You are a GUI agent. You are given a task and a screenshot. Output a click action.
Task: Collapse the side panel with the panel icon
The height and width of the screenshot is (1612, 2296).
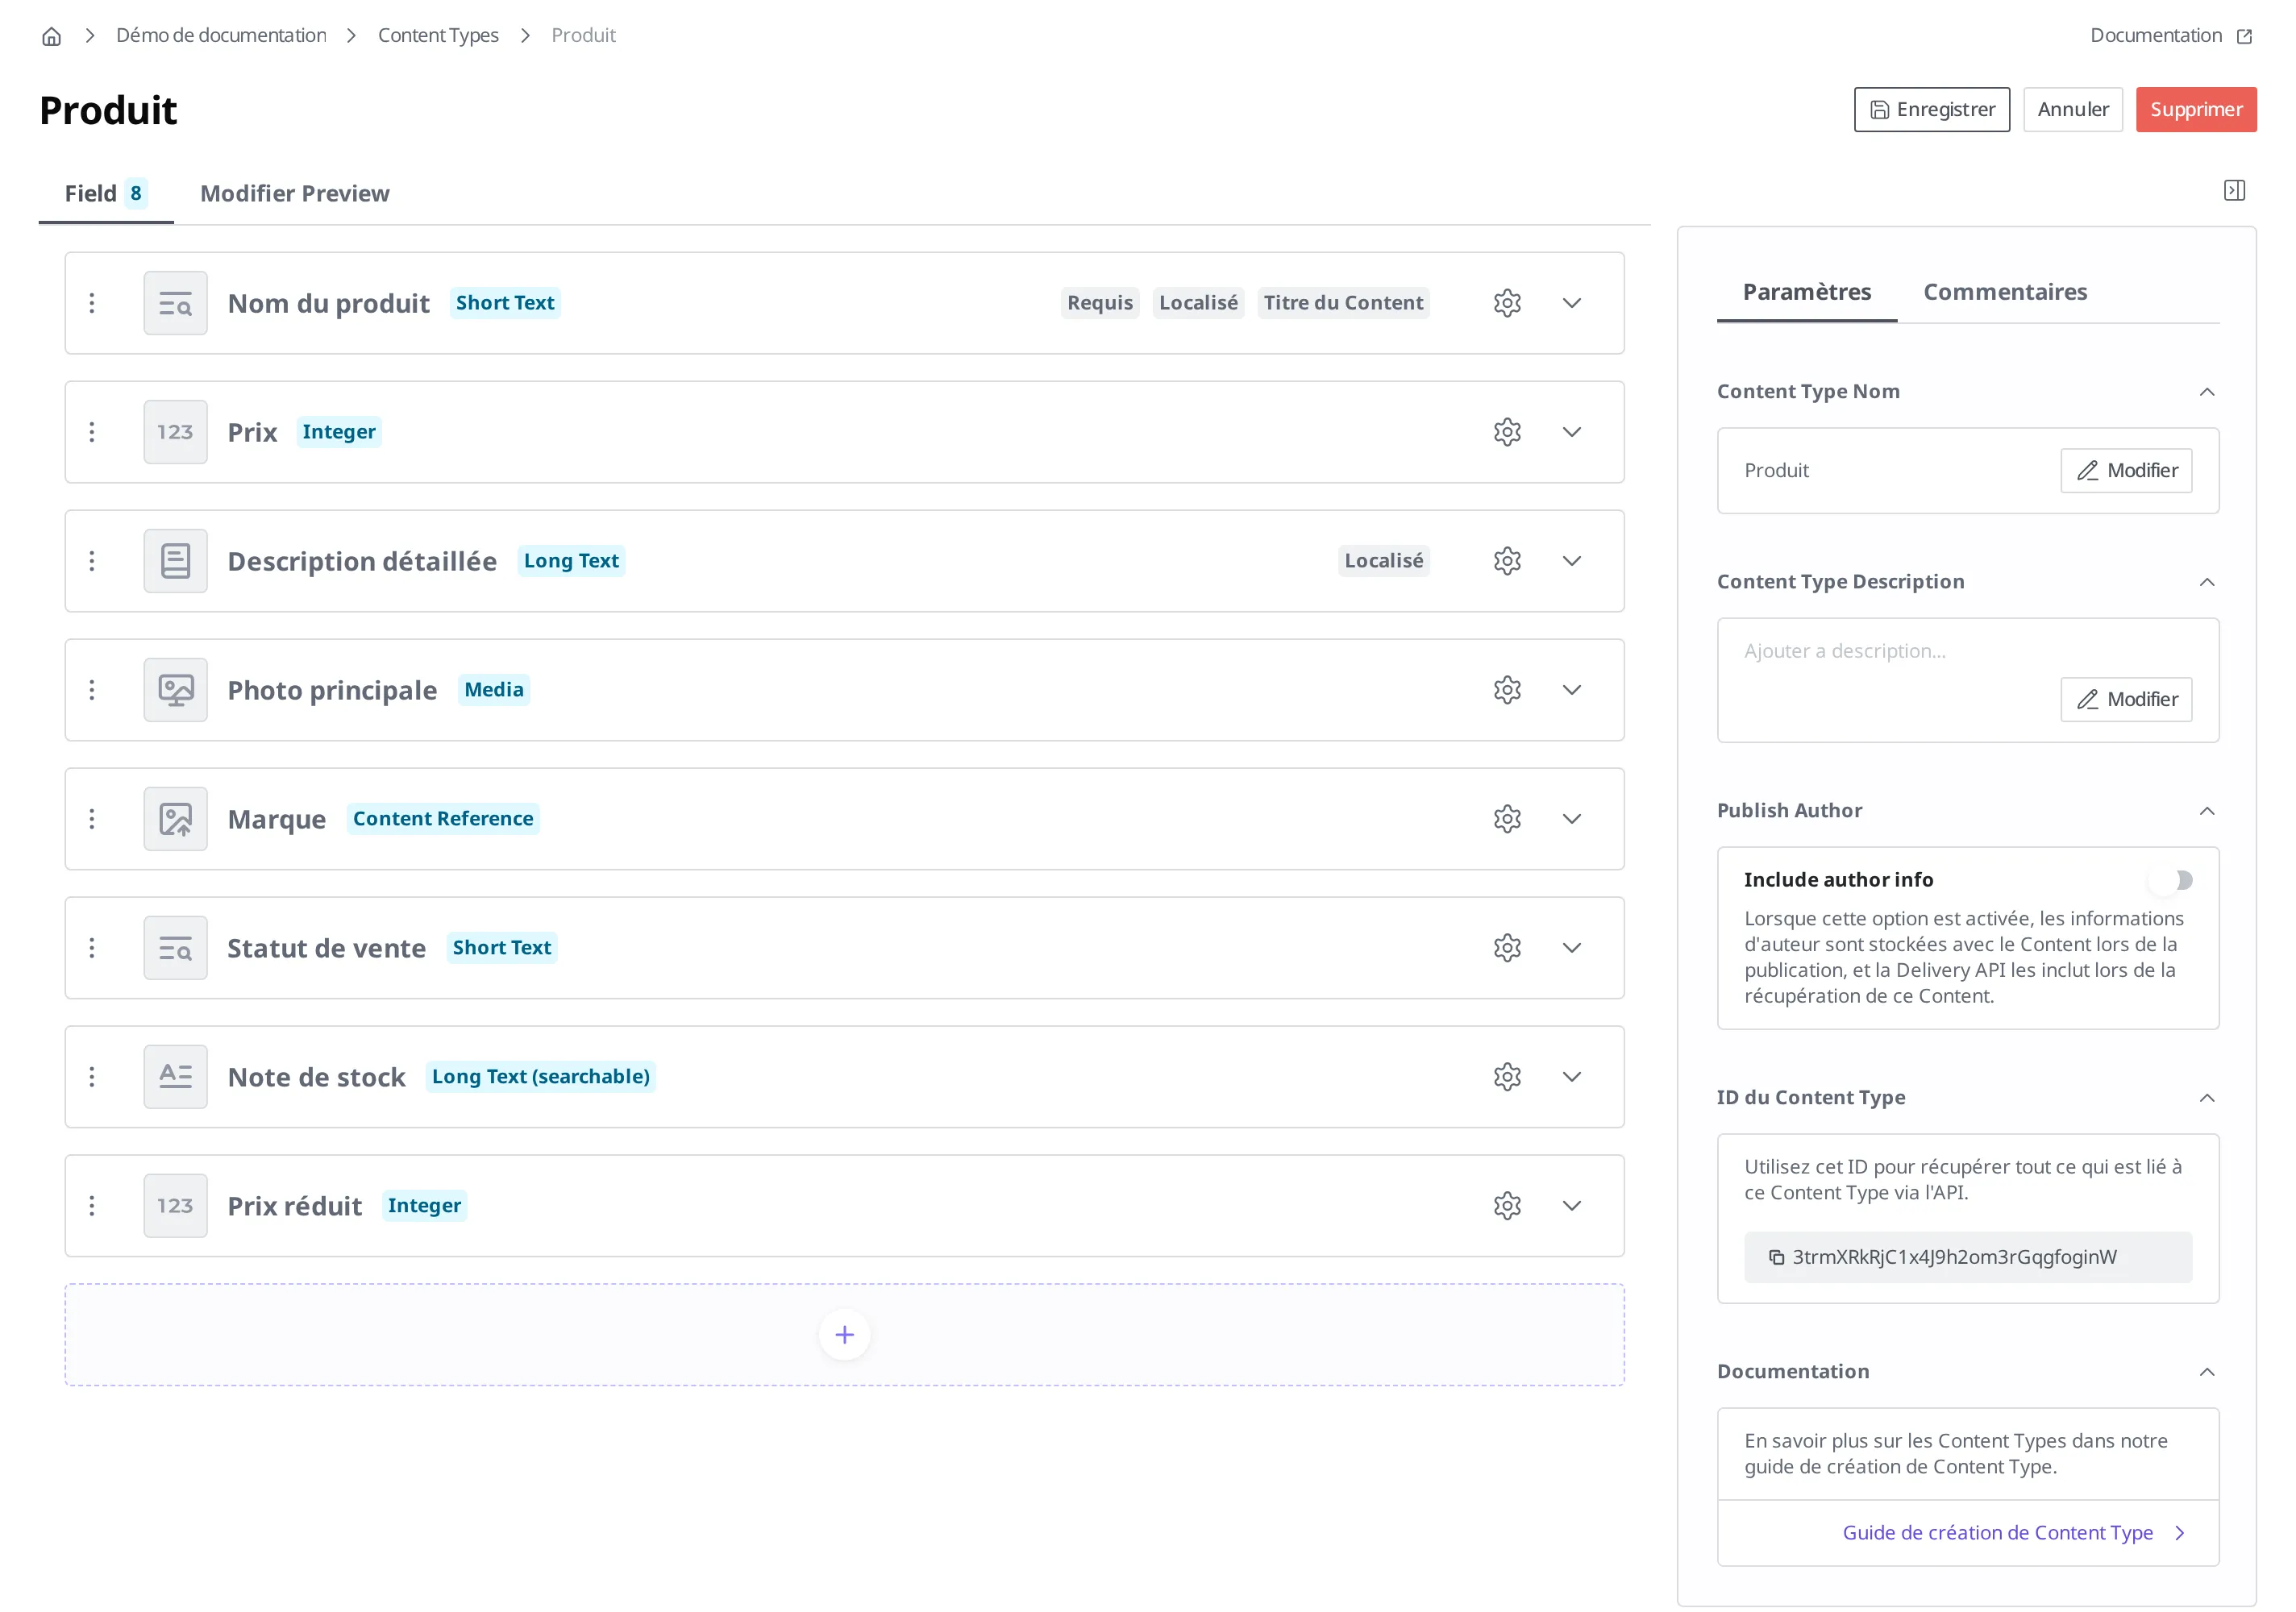coord(2234,190)
